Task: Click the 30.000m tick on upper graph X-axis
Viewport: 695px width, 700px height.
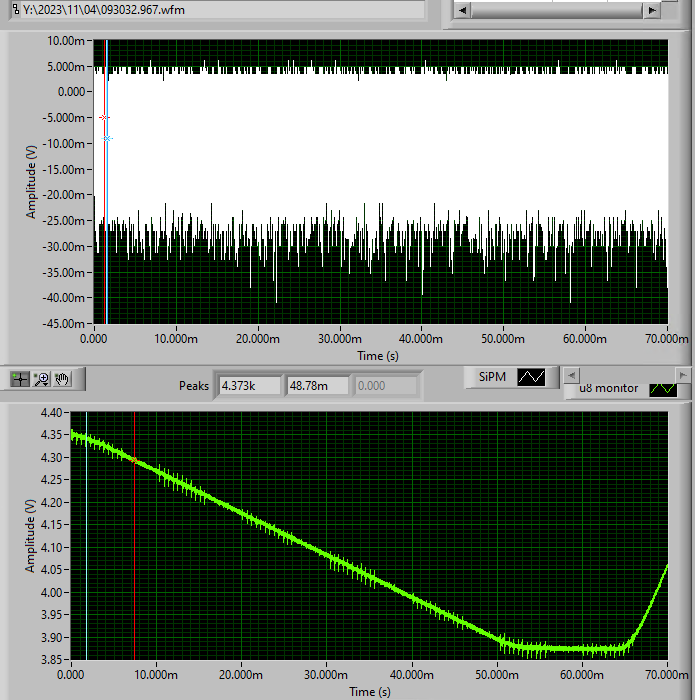Action: (340, 339)
